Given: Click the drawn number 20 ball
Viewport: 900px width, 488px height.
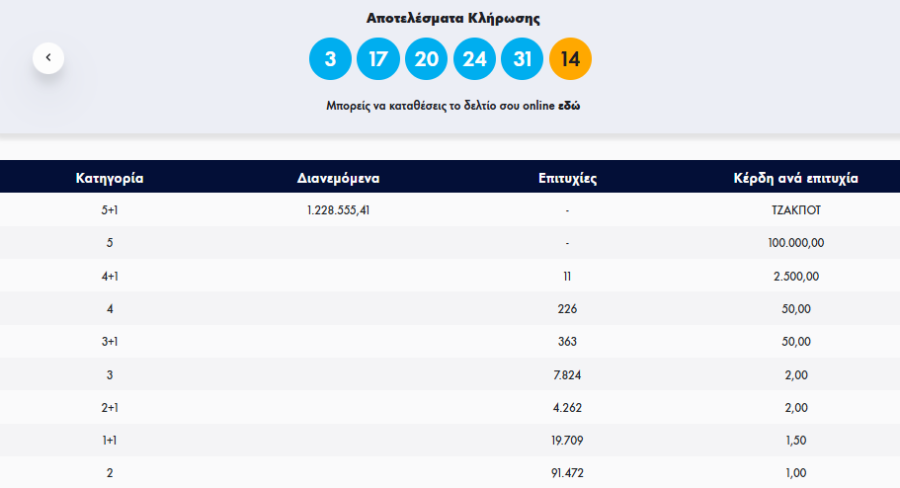Looking at the screenshot, I should (426, 59).
